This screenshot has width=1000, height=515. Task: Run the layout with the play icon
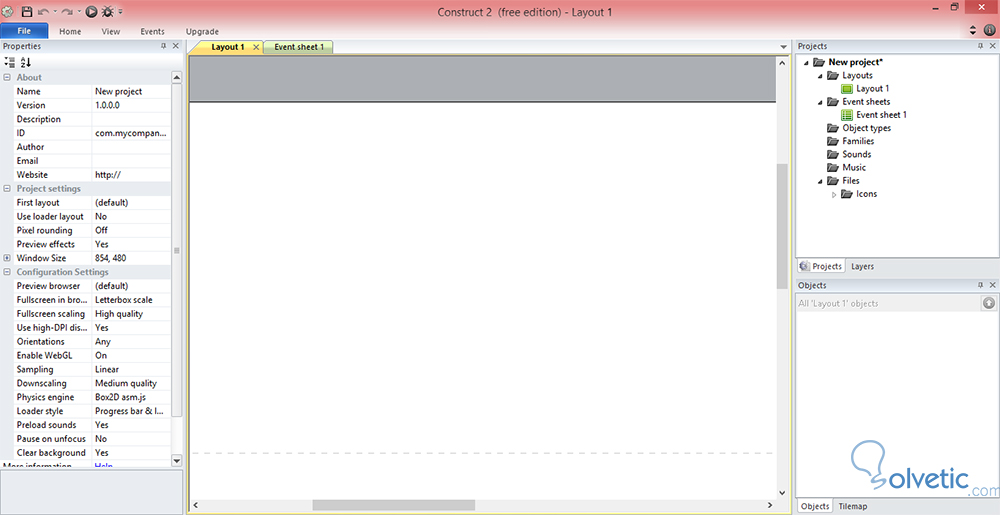coord(91,11)
